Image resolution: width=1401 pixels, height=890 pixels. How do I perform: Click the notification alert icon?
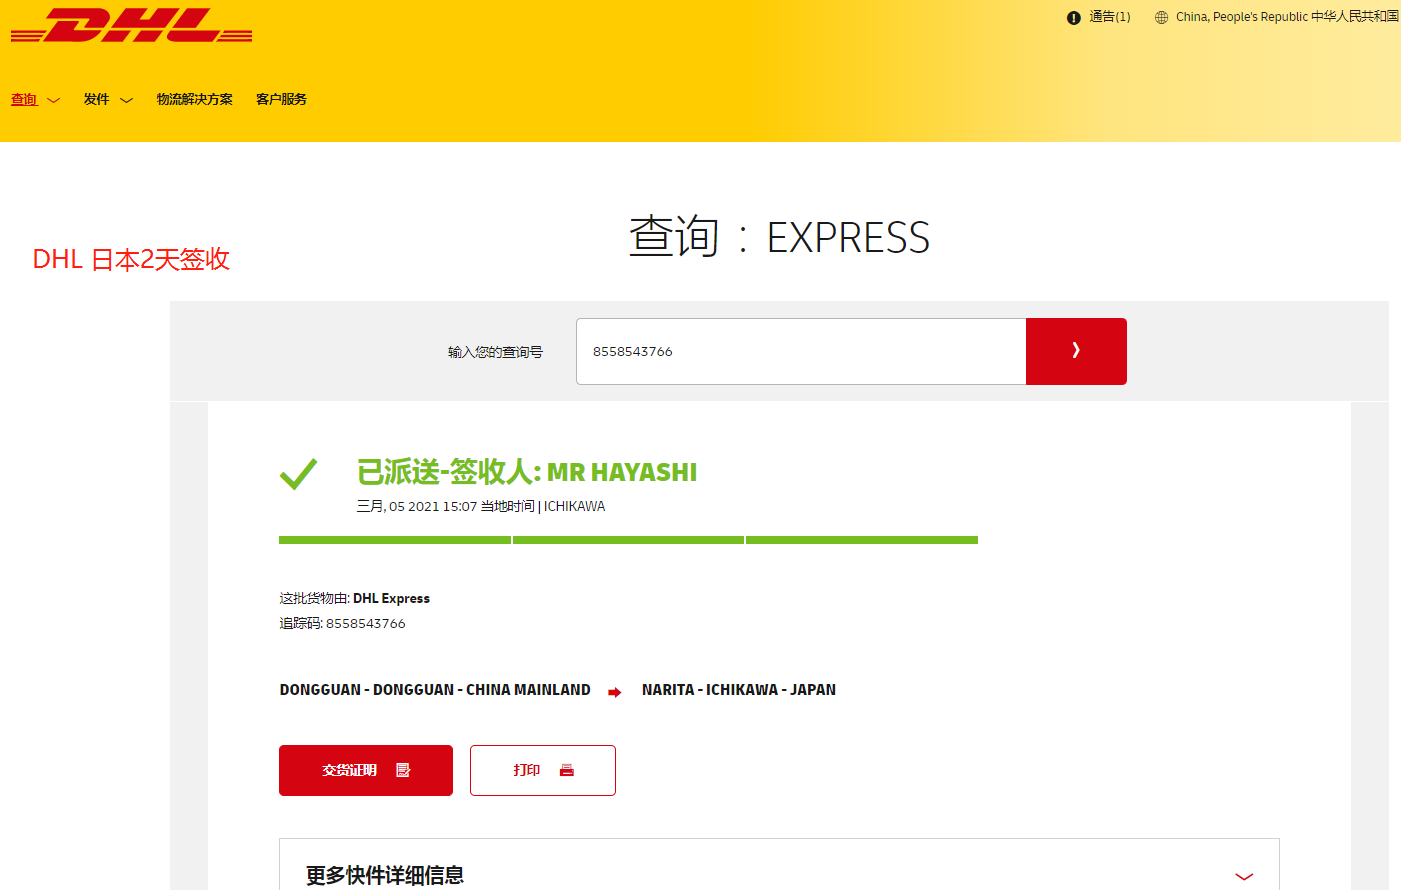coord(1073,18)
